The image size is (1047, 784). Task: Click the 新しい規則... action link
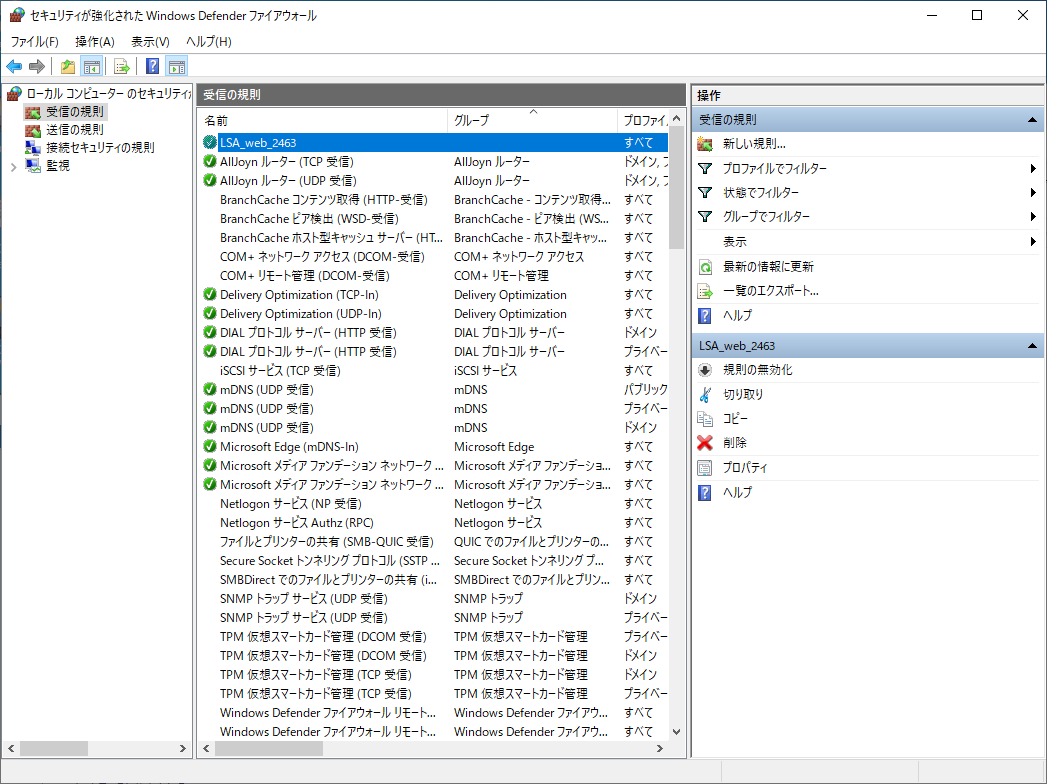coord(754,144)
